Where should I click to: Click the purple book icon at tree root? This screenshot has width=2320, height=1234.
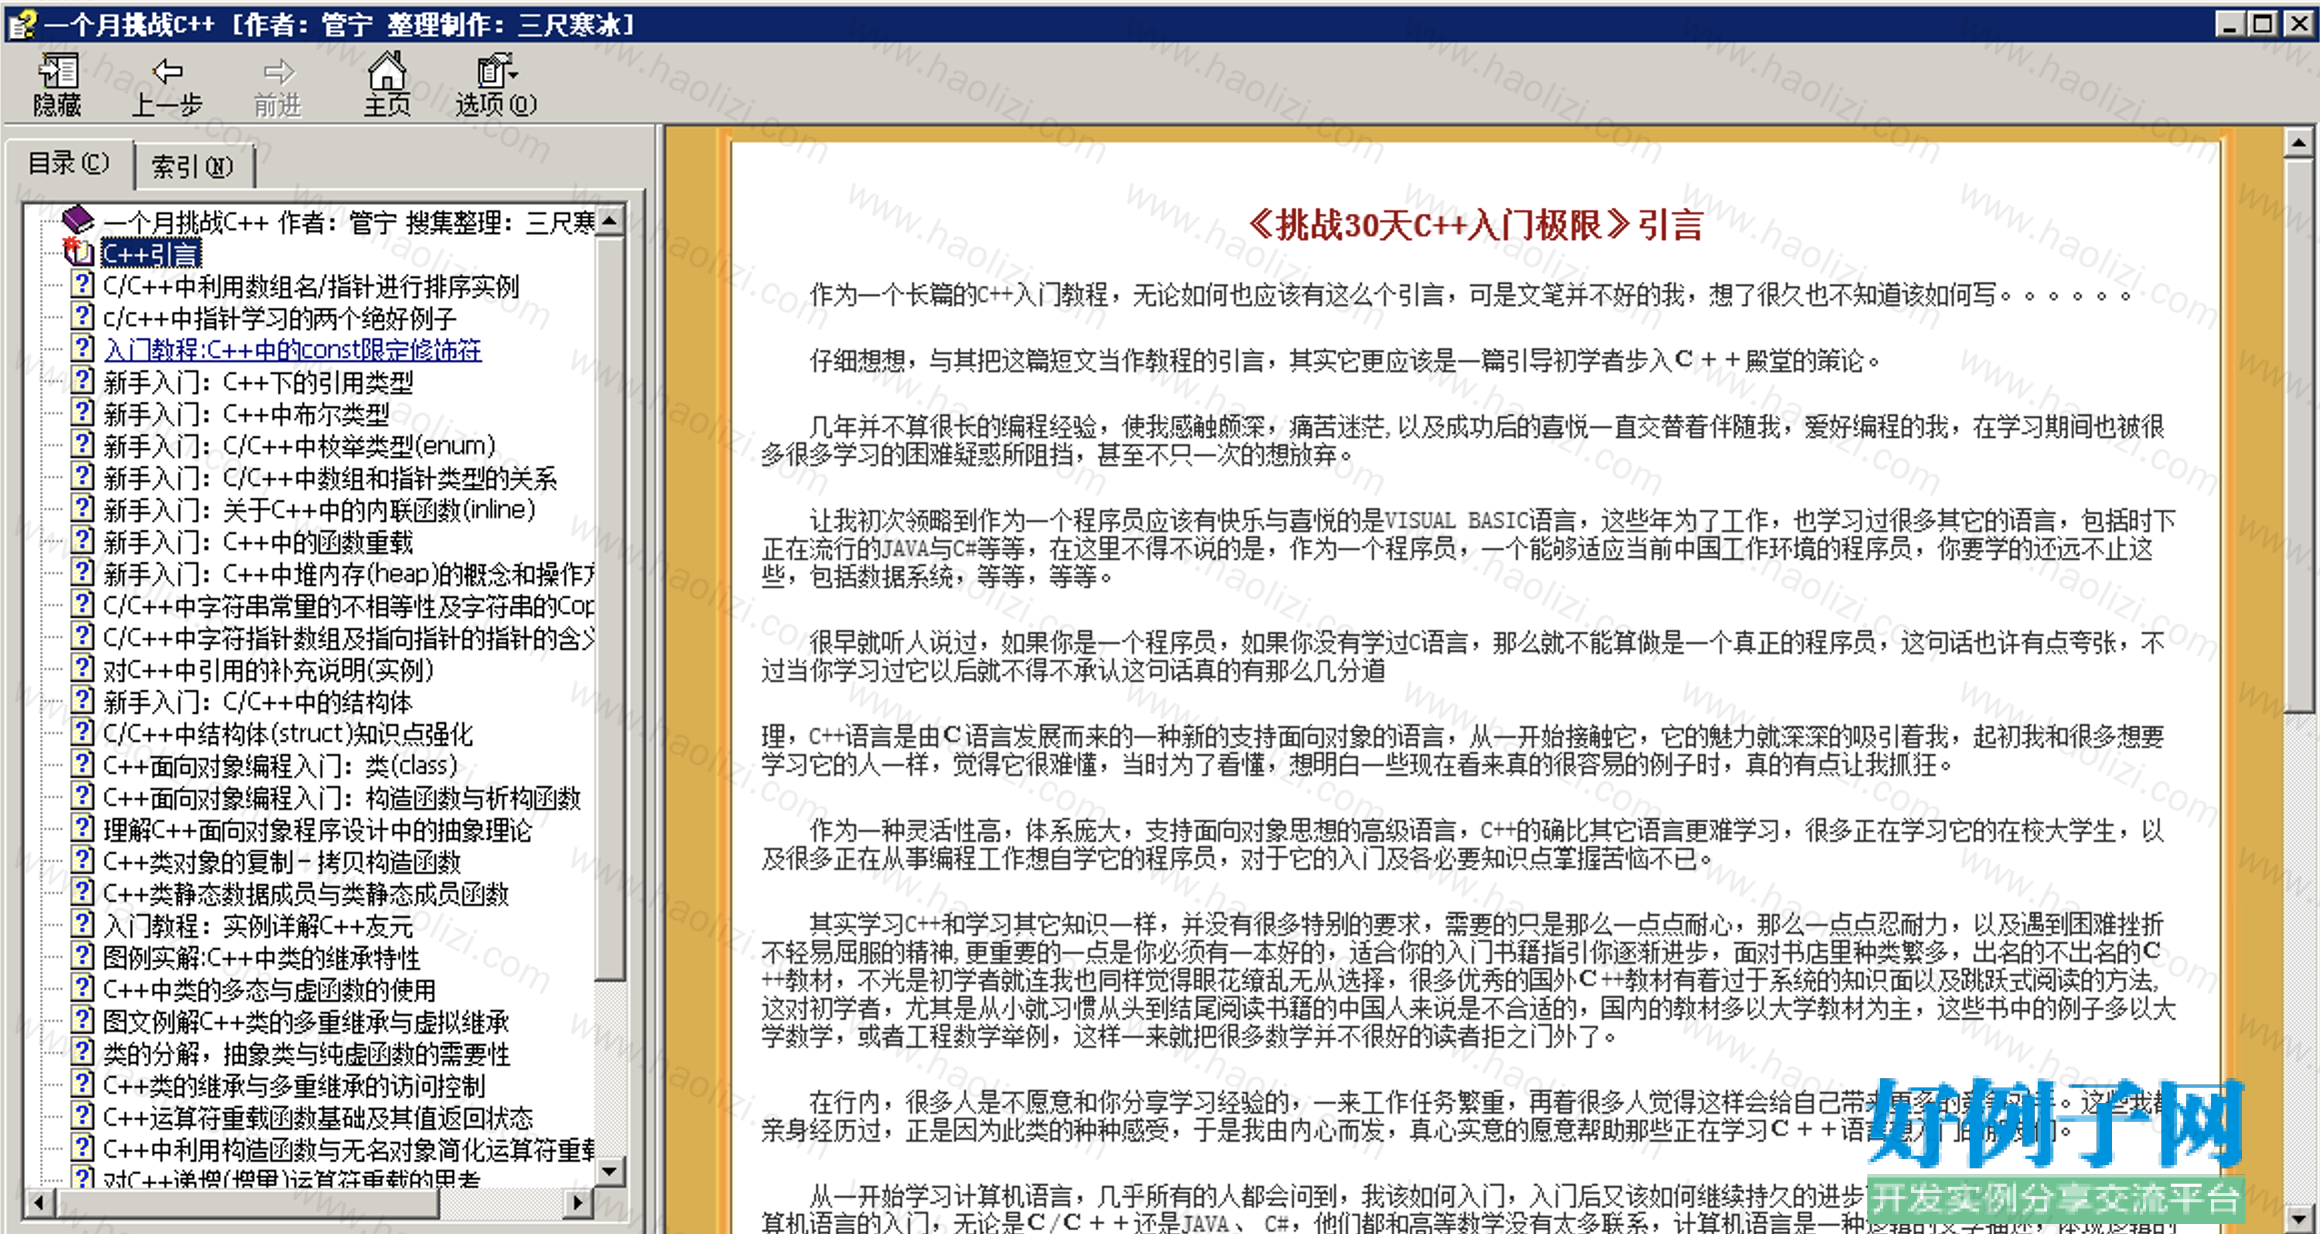click(x=78, y=219)
